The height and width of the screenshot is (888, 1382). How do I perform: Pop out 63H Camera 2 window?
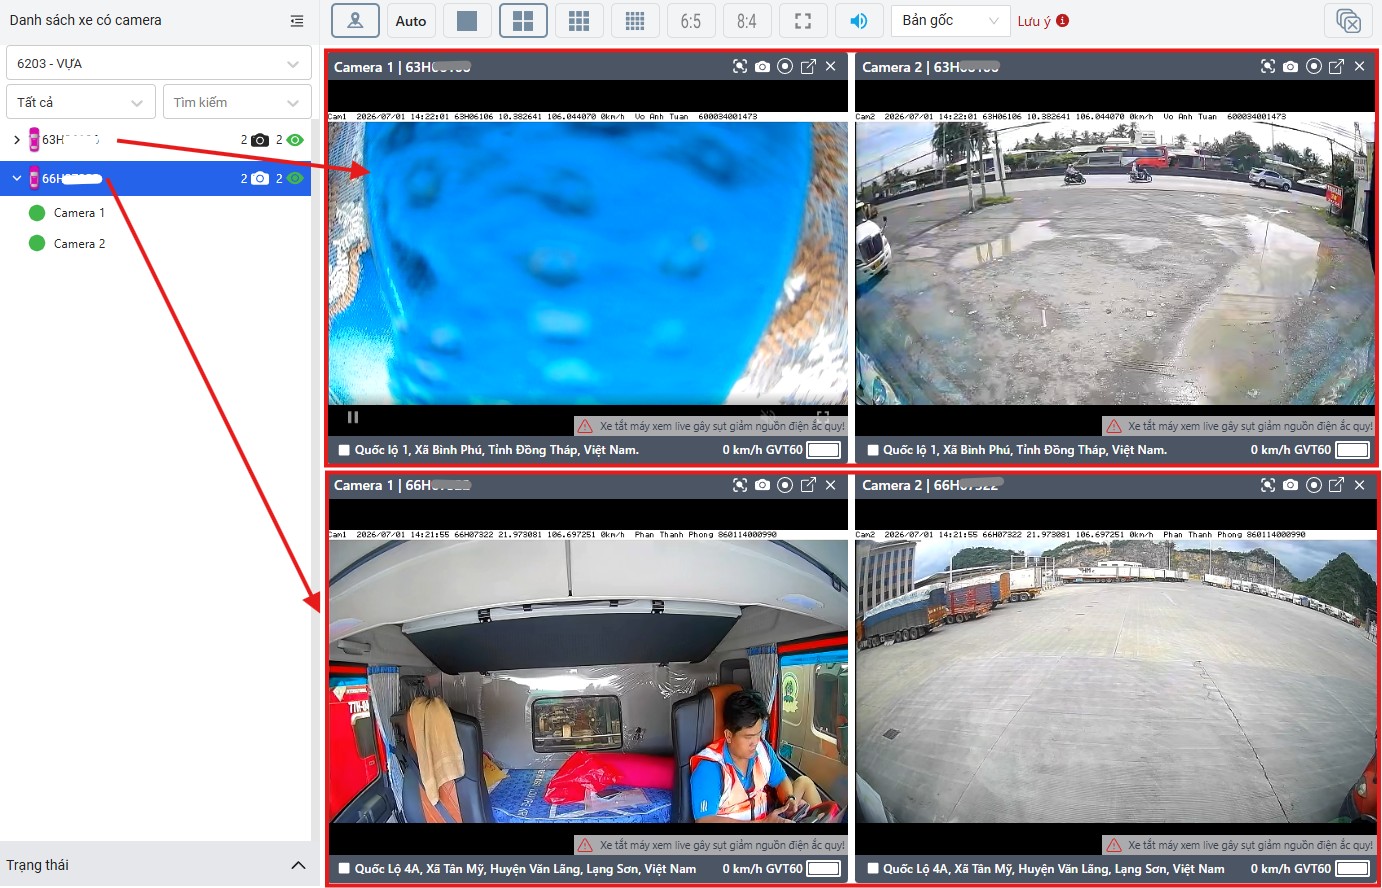[x=1337, y=67]
